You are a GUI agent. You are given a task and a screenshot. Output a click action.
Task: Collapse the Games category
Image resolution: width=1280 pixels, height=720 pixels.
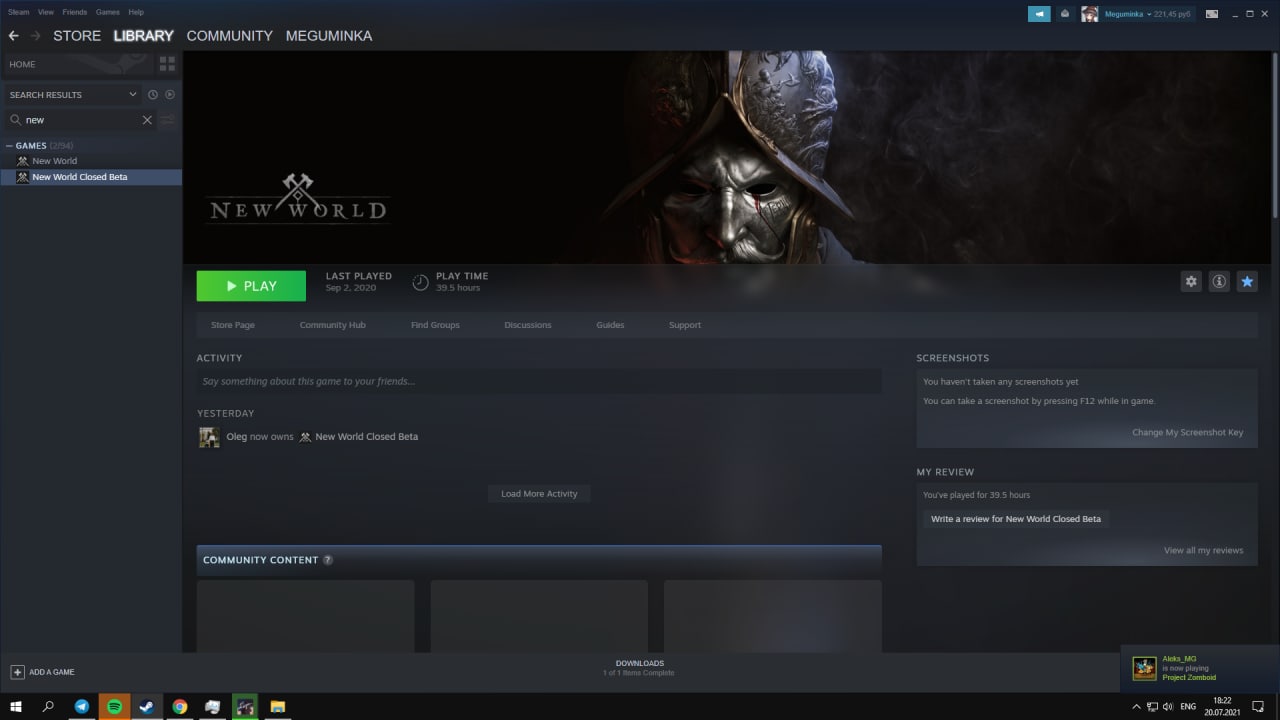click(9, 146)
